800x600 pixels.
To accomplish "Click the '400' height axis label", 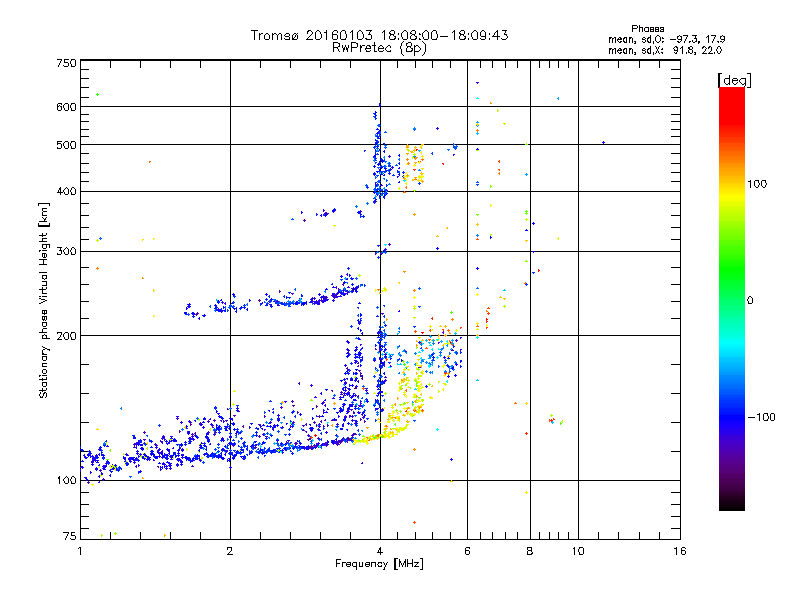I will point(66,191).
